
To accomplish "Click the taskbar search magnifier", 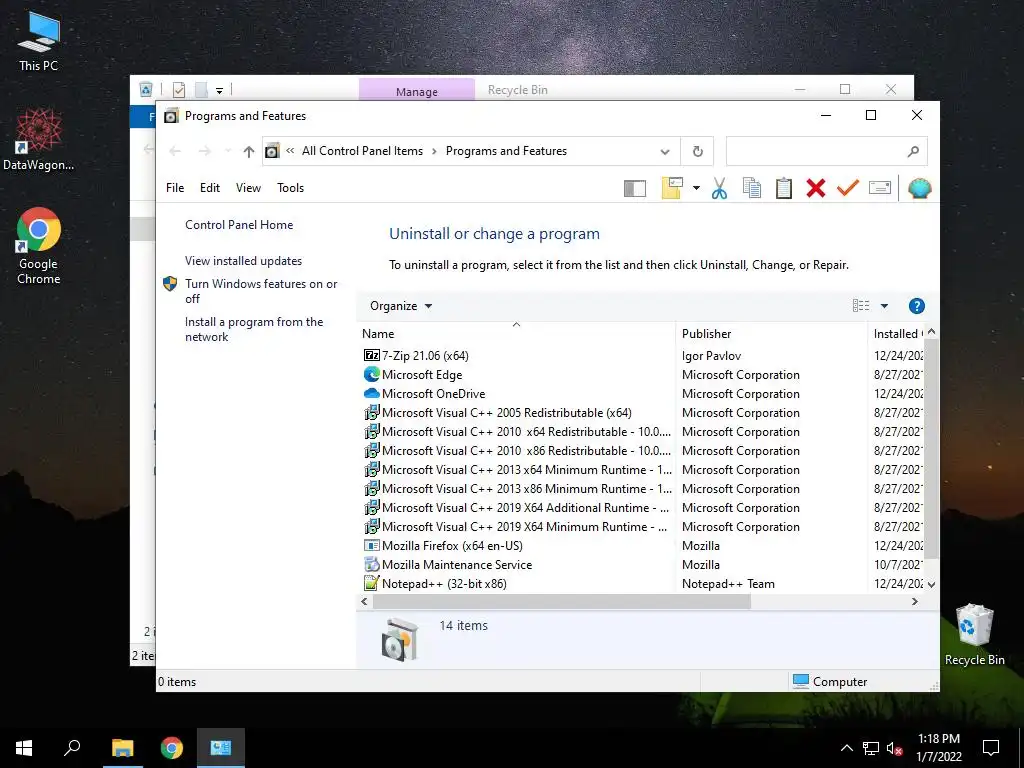I will [72, 748].
